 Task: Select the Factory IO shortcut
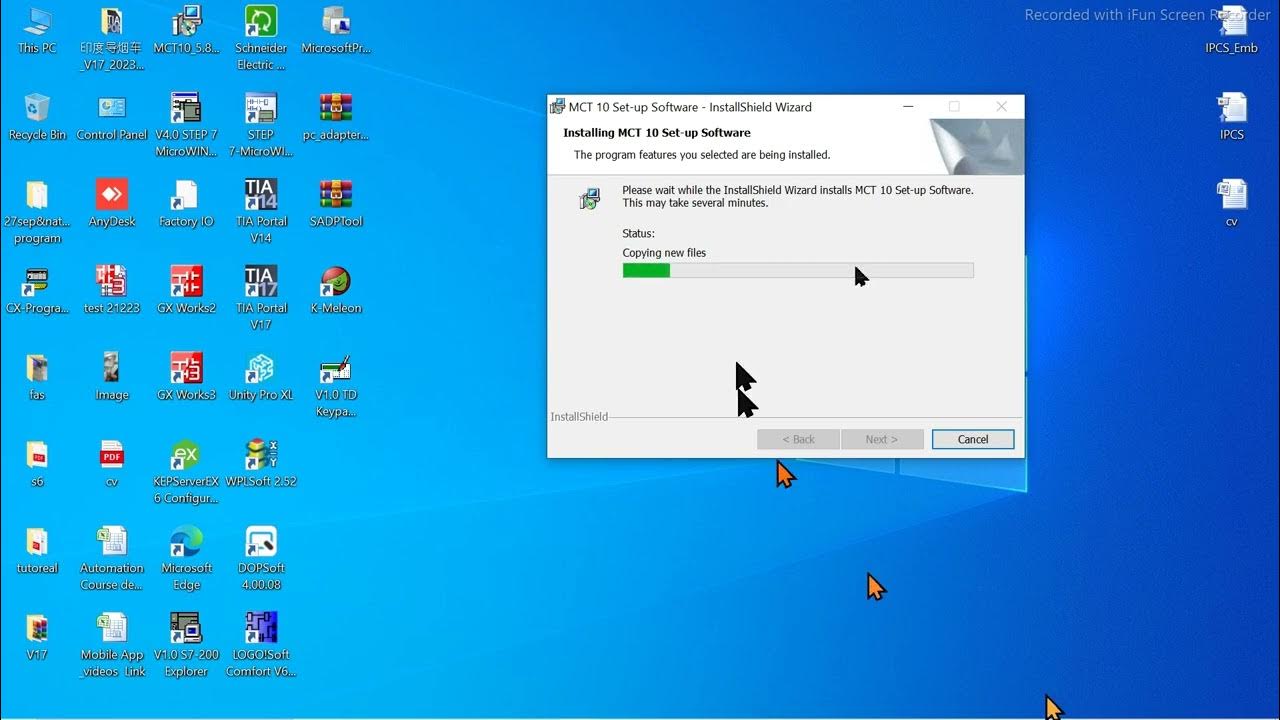pos(187,204)
